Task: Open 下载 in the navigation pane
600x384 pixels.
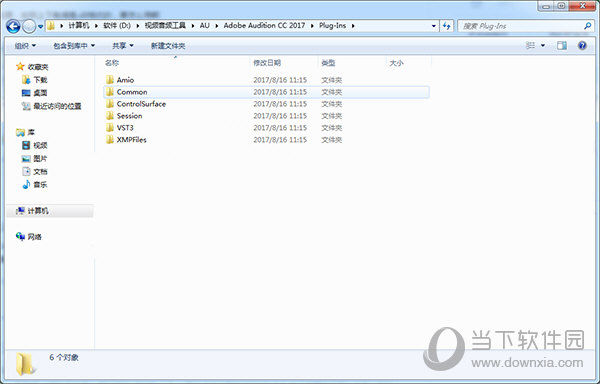Action: pos(40,80)
